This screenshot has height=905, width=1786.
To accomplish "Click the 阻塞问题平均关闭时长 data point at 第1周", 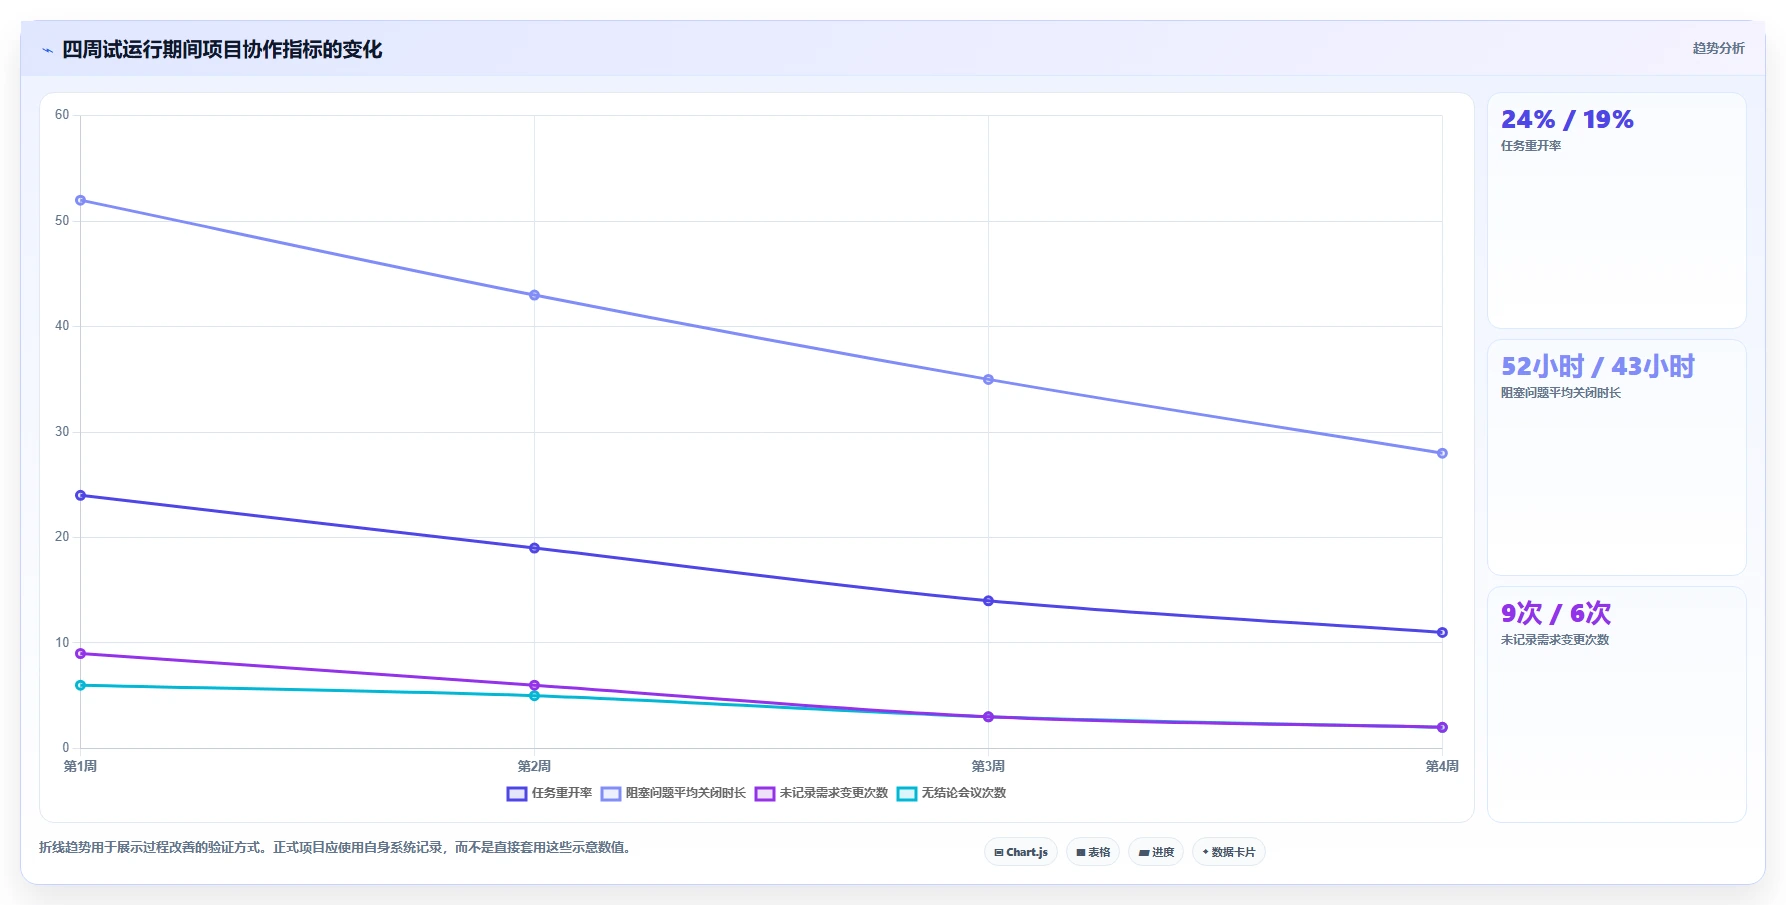I will (x=81, y=200).
